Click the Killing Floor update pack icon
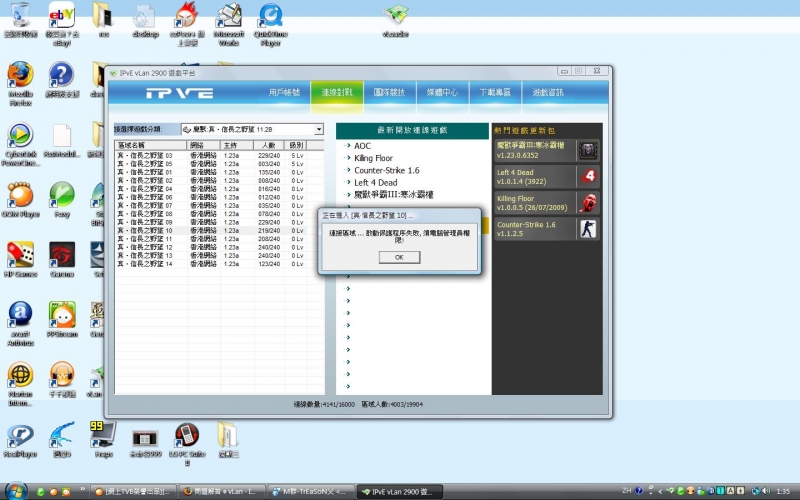The image size is (800, 500). pos(589,202)
